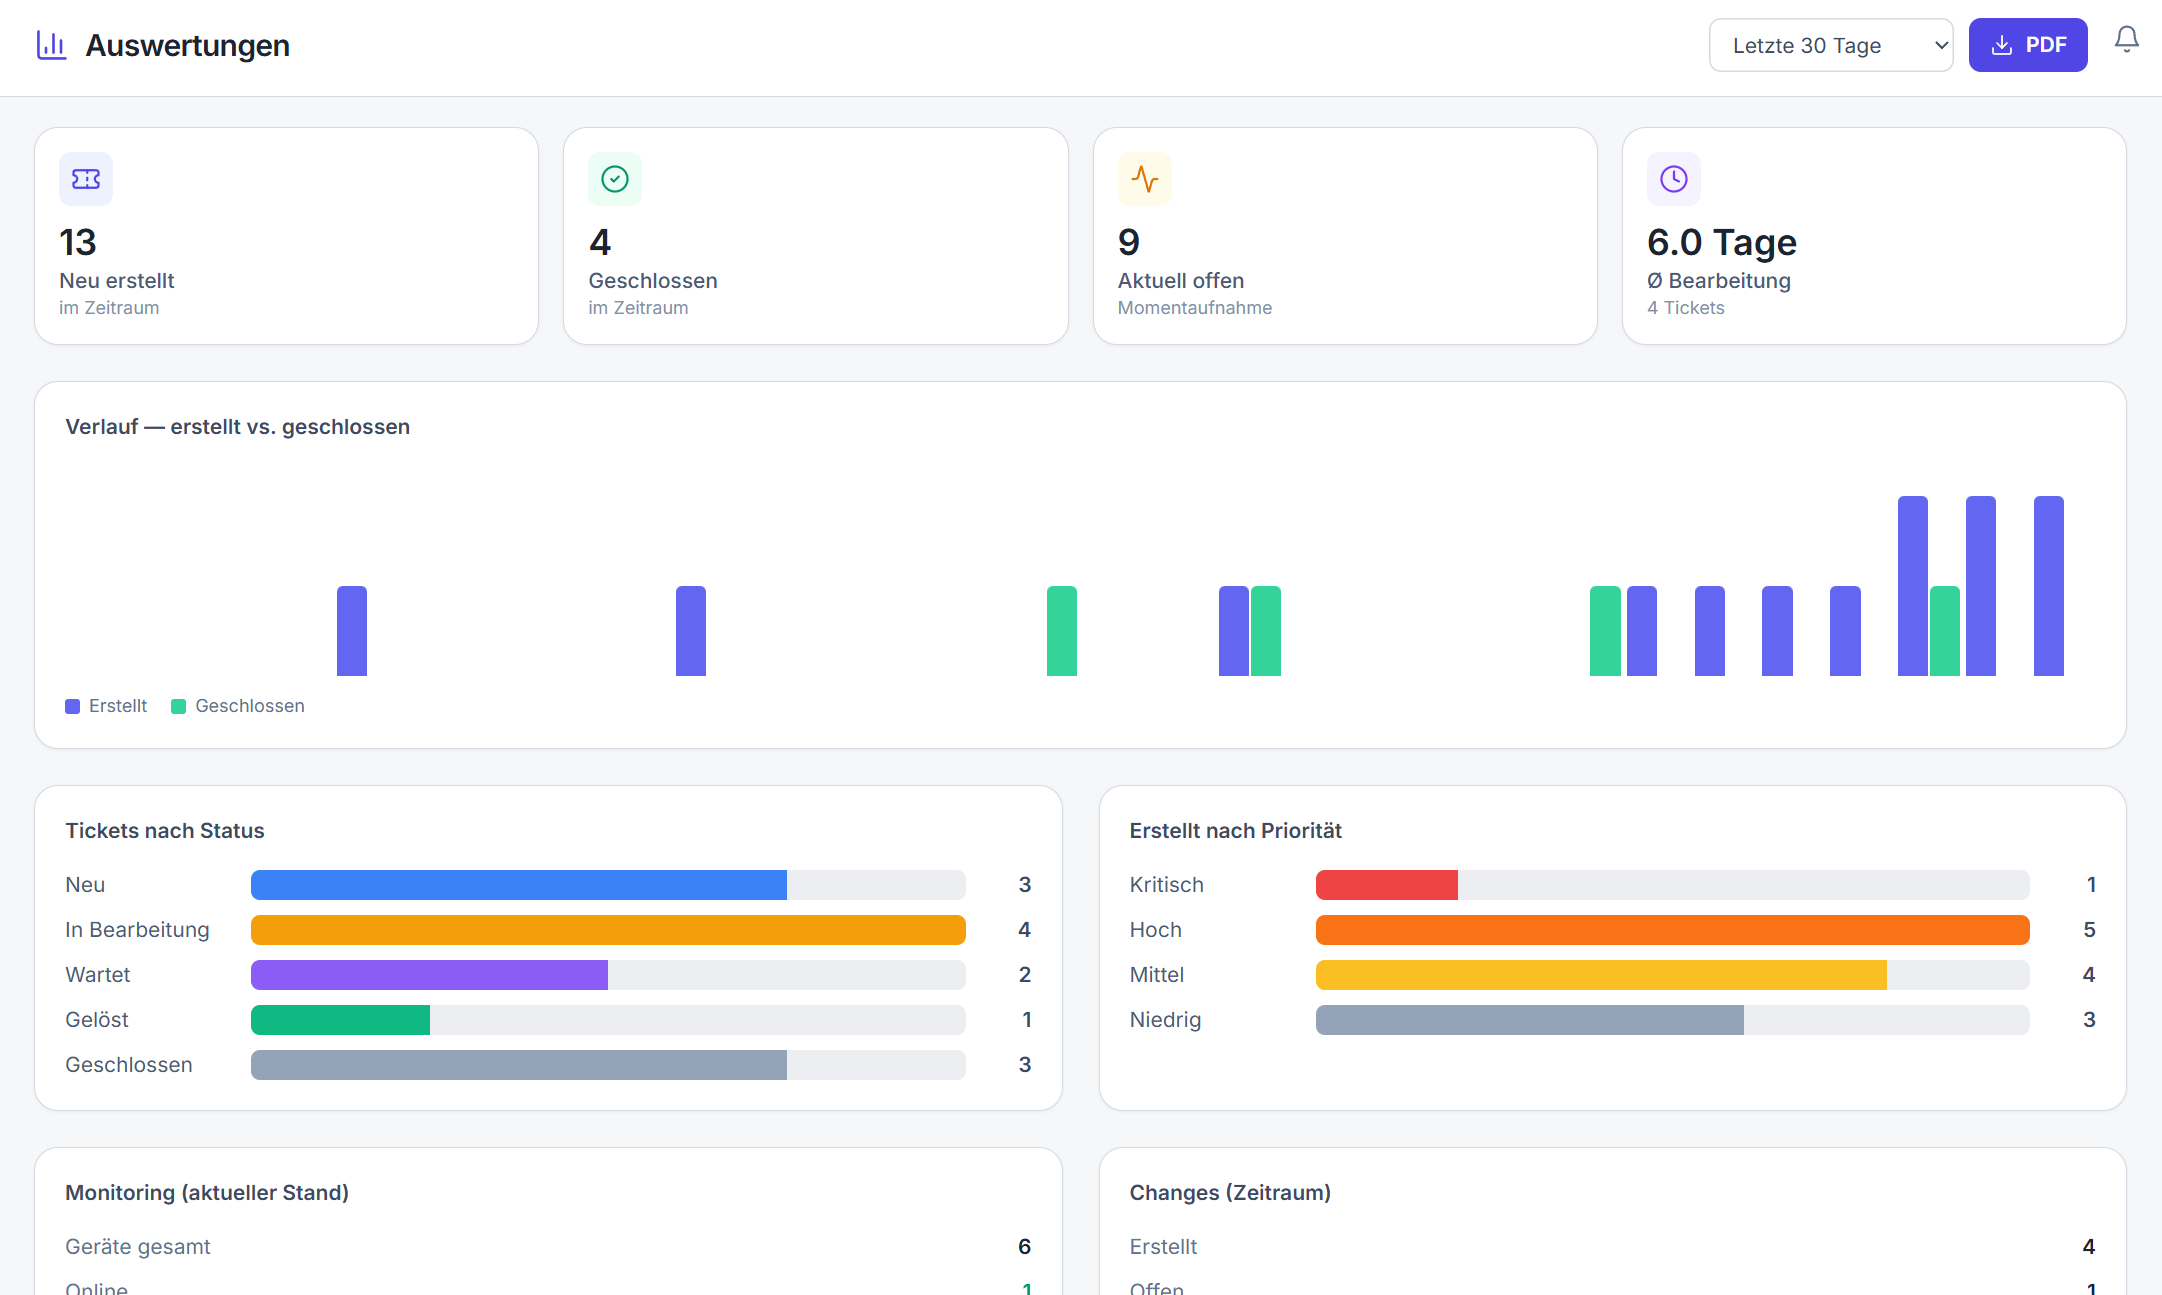This screenshot has width=2162, height=1295.
Task: Open the Letzte 30 Tage dropdown
Action: (1831, 45)
